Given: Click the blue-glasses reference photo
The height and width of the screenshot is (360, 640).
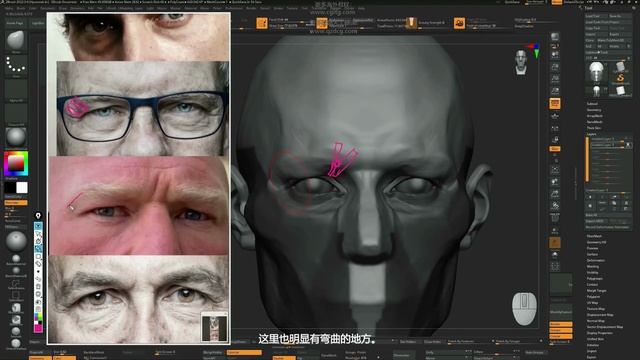Looking at the screenshot, I should 142,109.
